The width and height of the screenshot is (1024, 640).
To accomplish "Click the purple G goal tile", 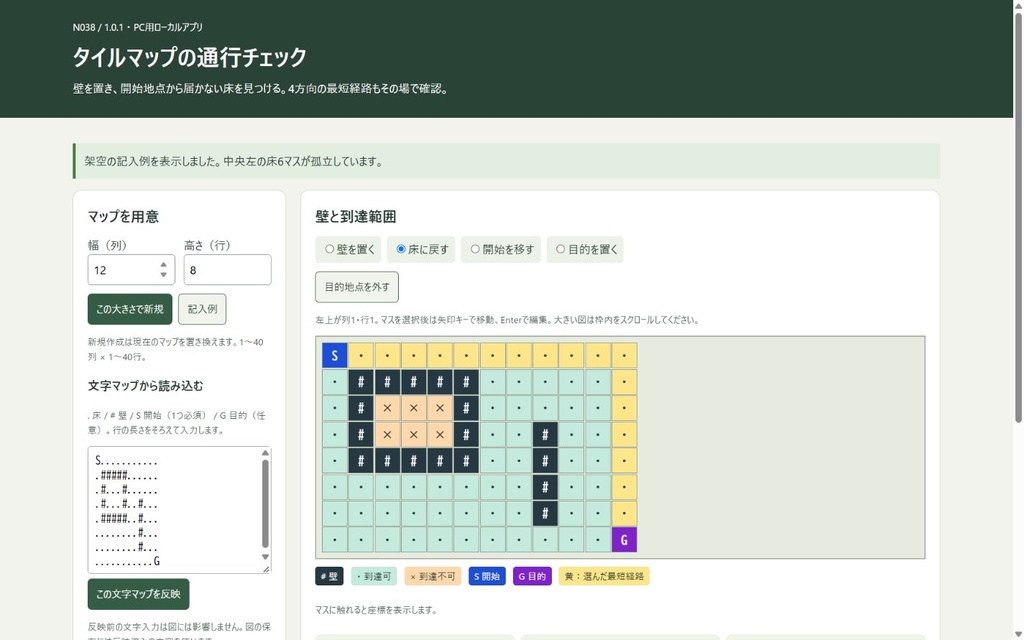I will pyautogui.click(x=624, y=540).
